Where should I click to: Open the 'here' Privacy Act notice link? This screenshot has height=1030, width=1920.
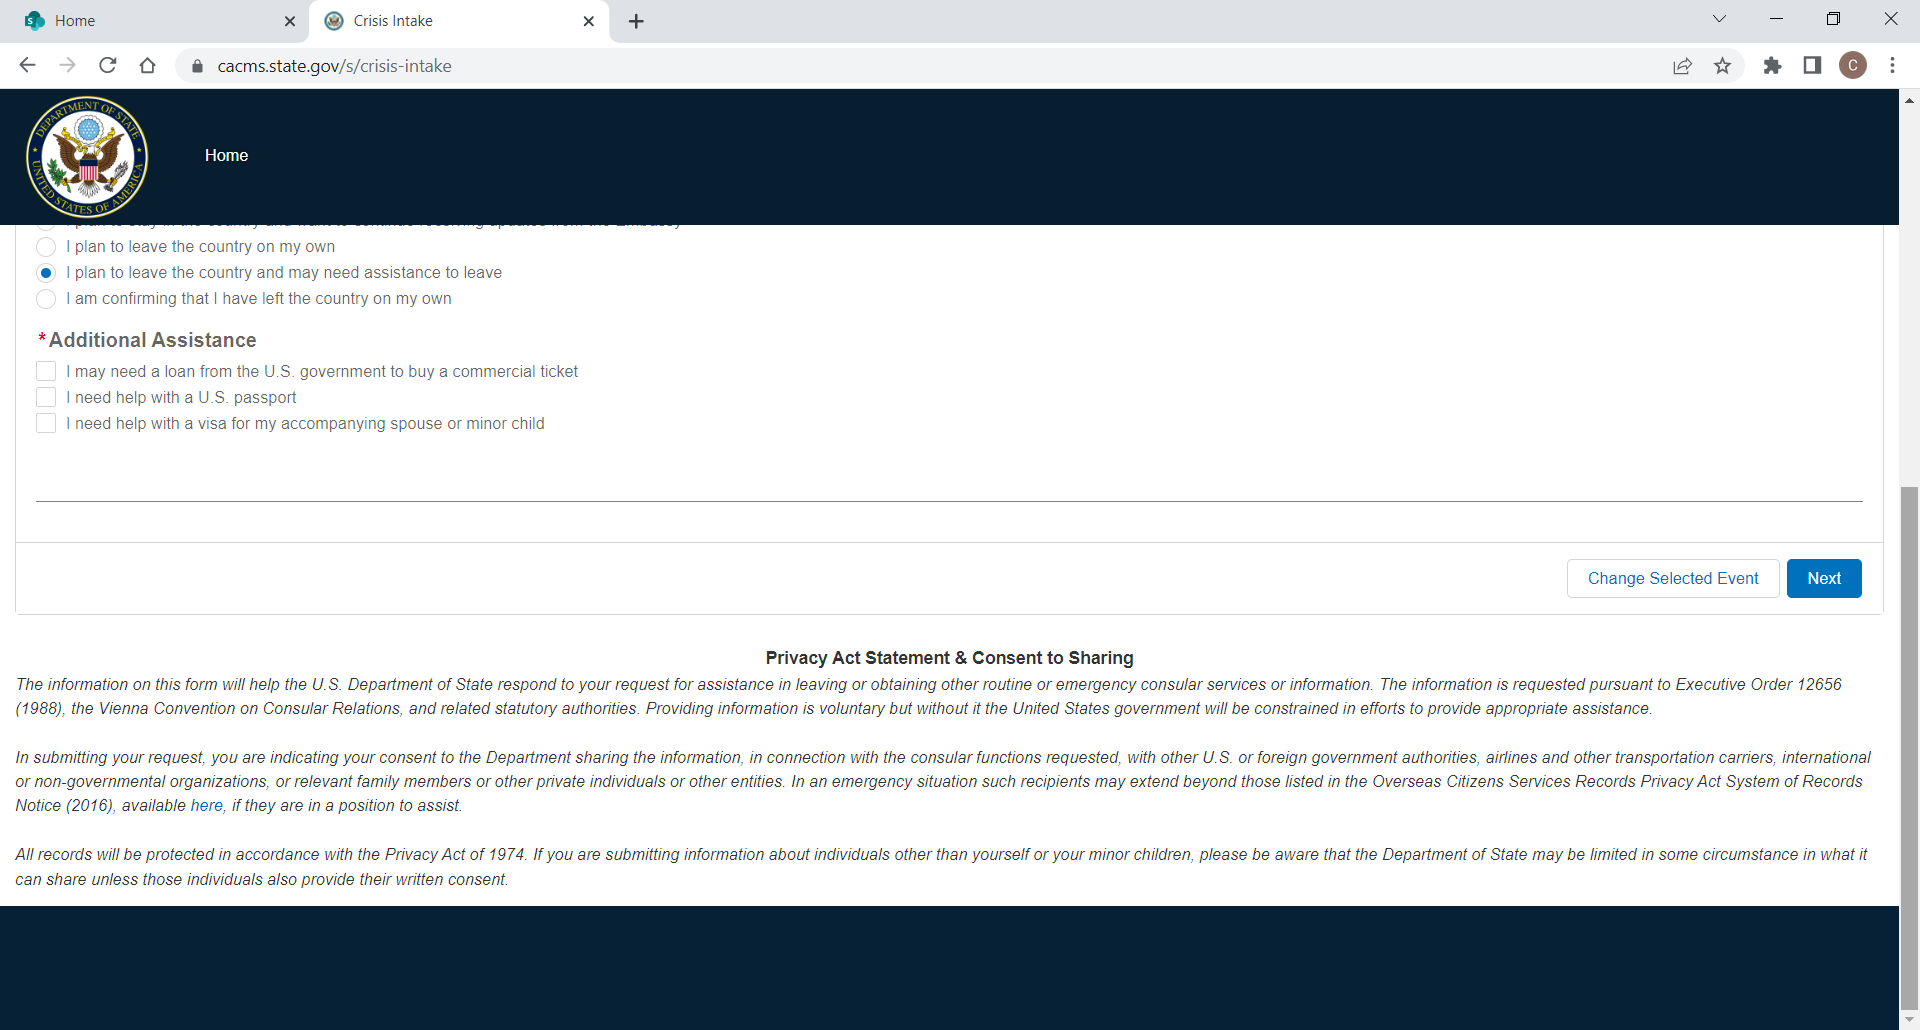click(x=207, y=806)
